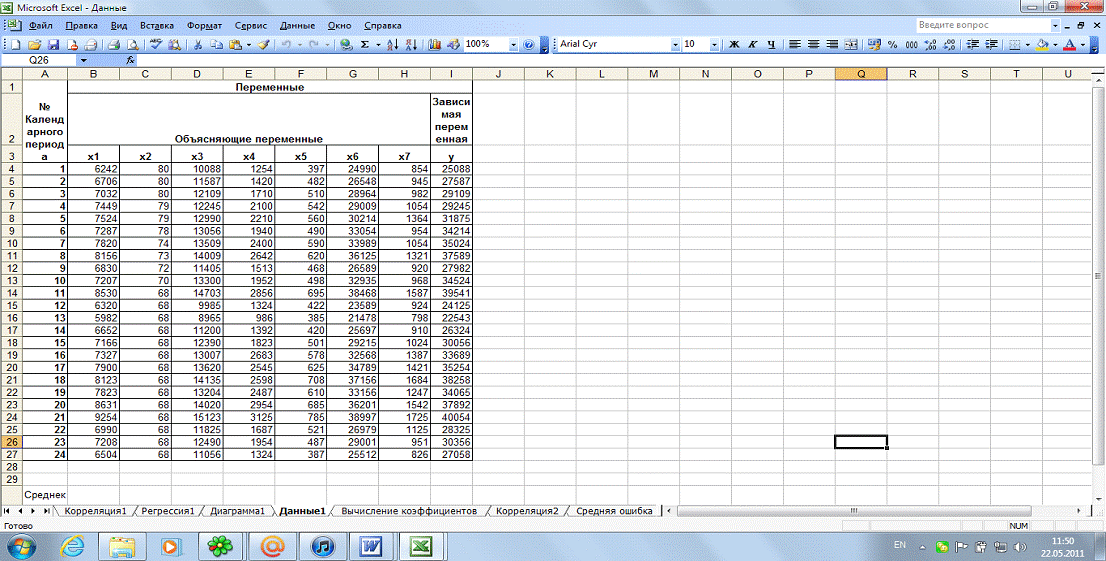
Task: Toggle italic formatting (К button)
Action: 753,45
